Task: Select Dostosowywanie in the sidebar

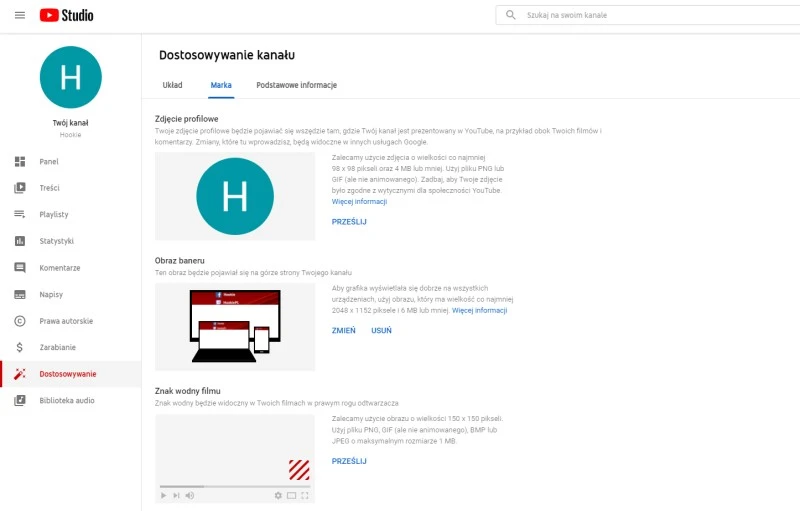Action: click(68, 374)
